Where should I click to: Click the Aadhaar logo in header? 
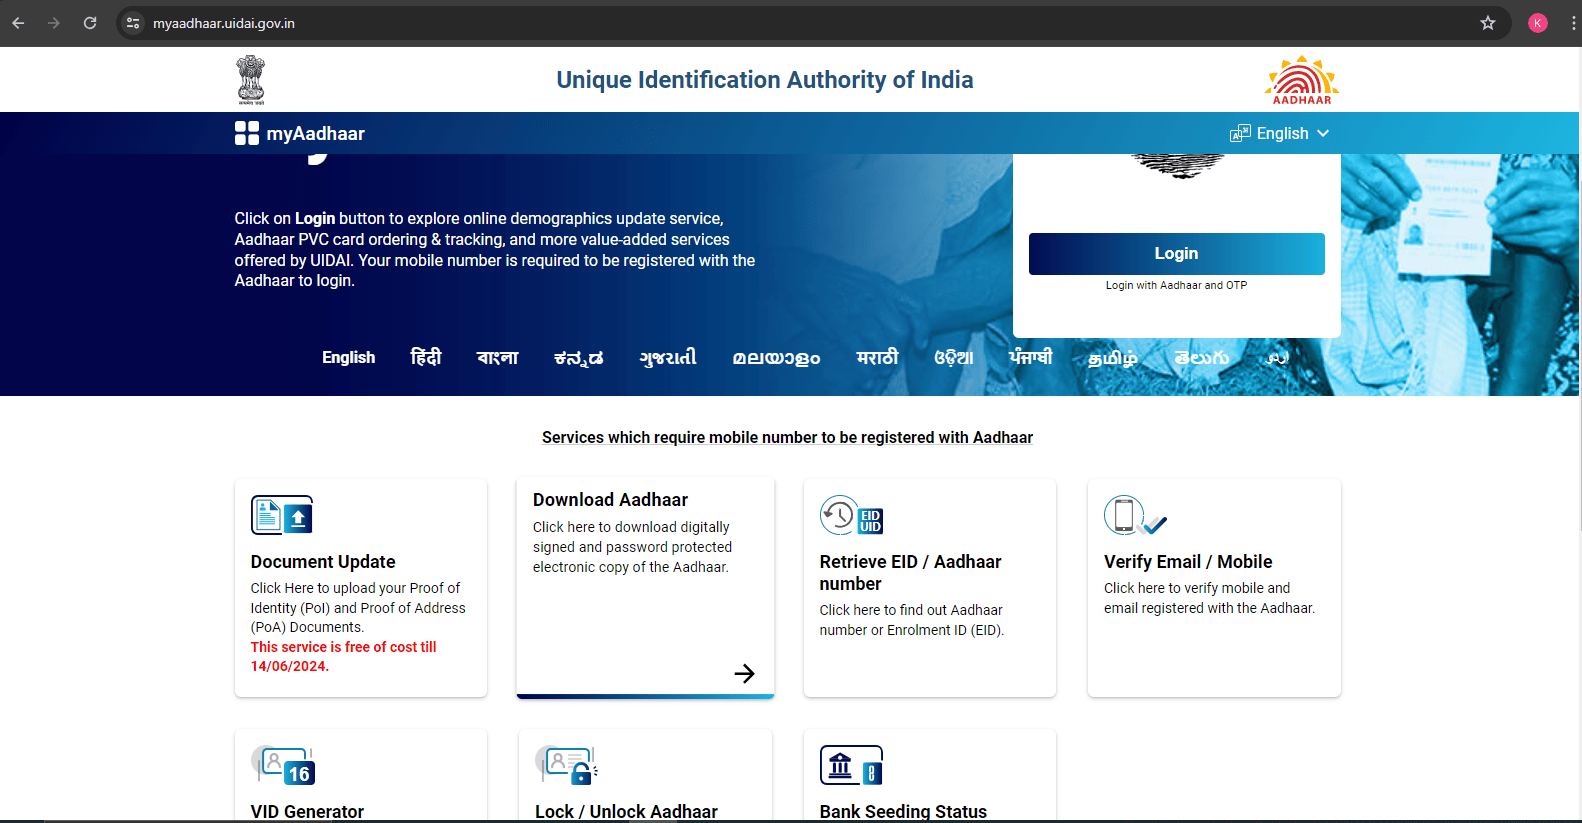point(1301,80)
